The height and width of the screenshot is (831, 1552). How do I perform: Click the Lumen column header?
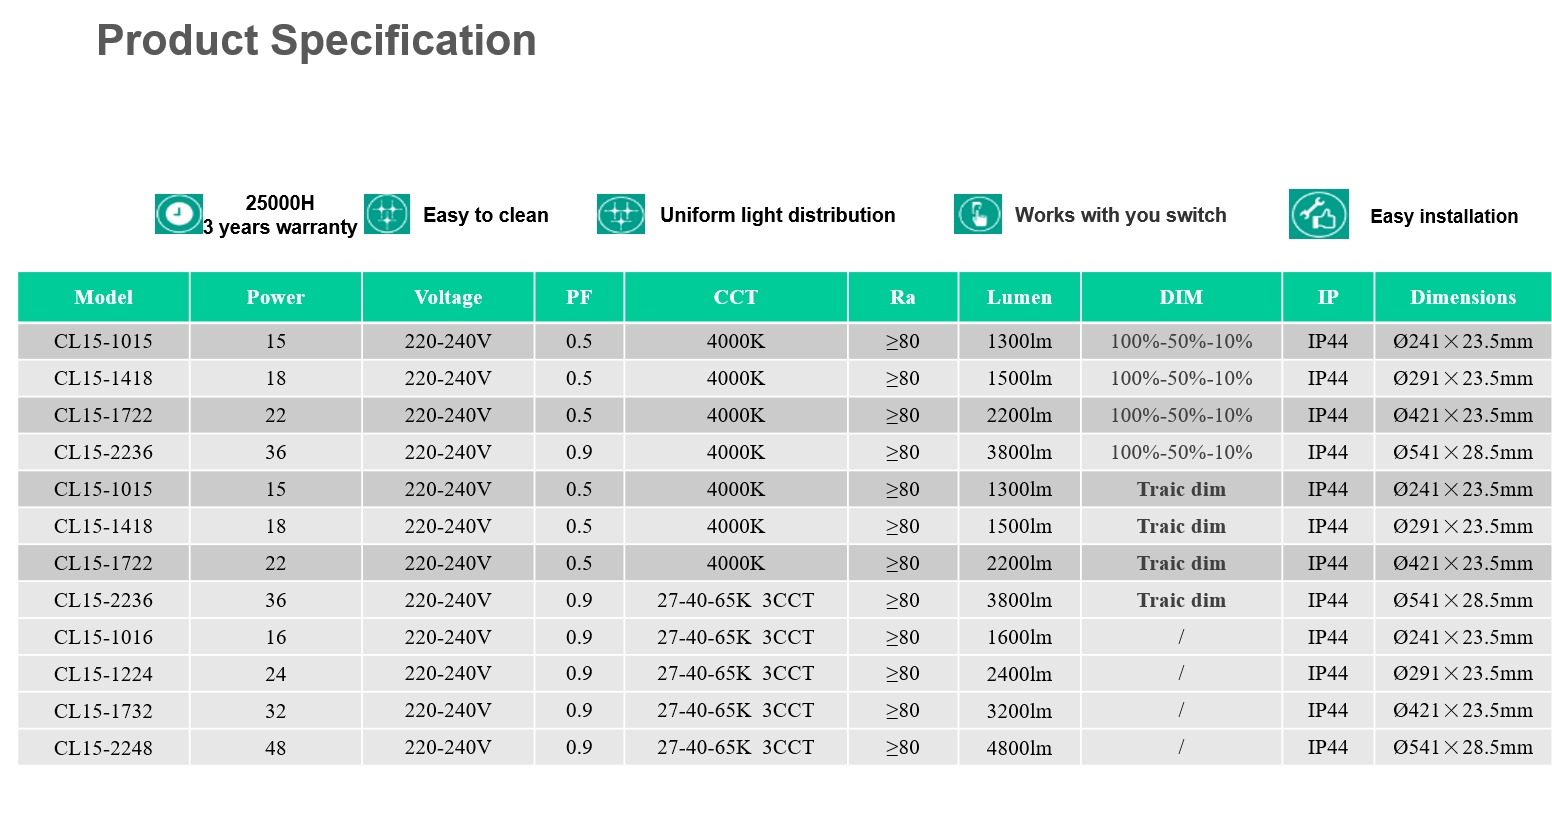1019,297
